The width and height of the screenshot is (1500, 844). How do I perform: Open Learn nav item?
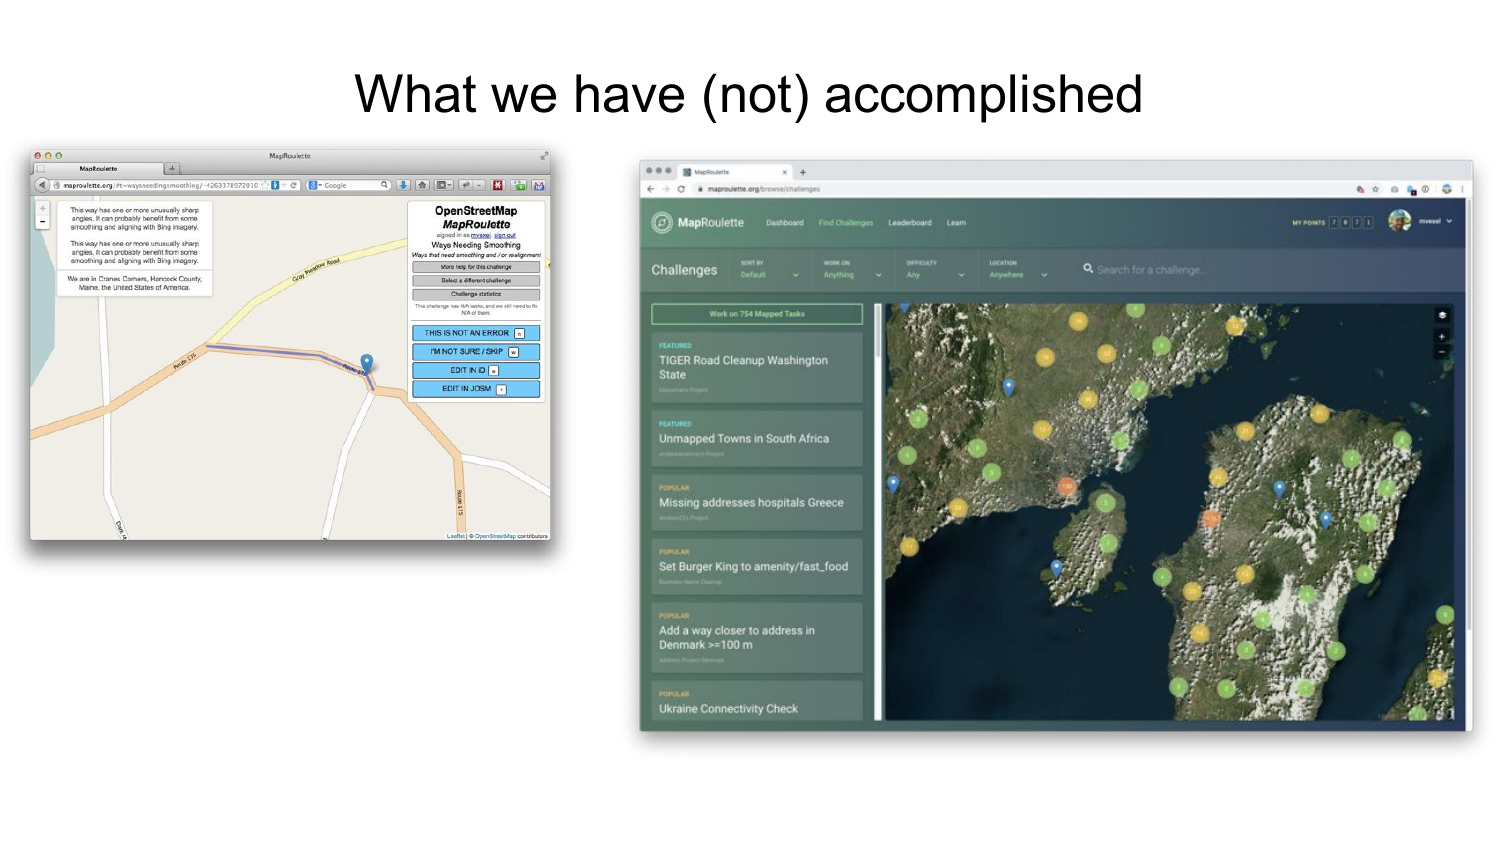(957, 223)
